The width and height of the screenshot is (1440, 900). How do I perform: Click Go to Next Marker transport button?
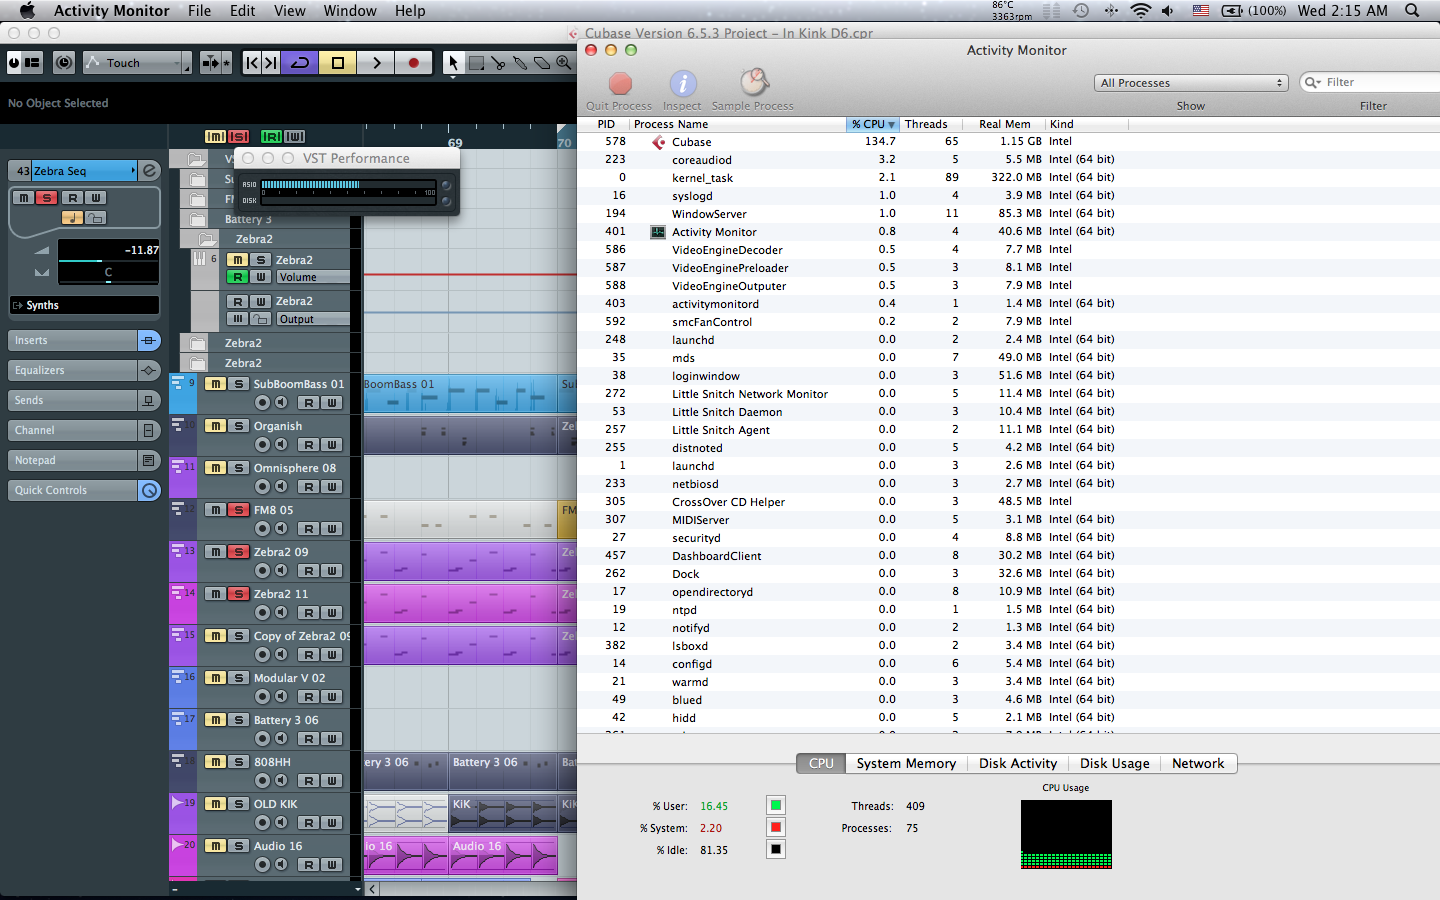pyautogui.click(x=270, y=63)
